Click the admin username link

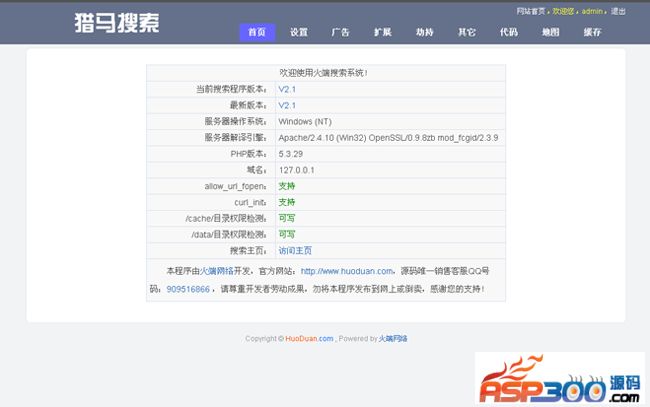(592, 12)
